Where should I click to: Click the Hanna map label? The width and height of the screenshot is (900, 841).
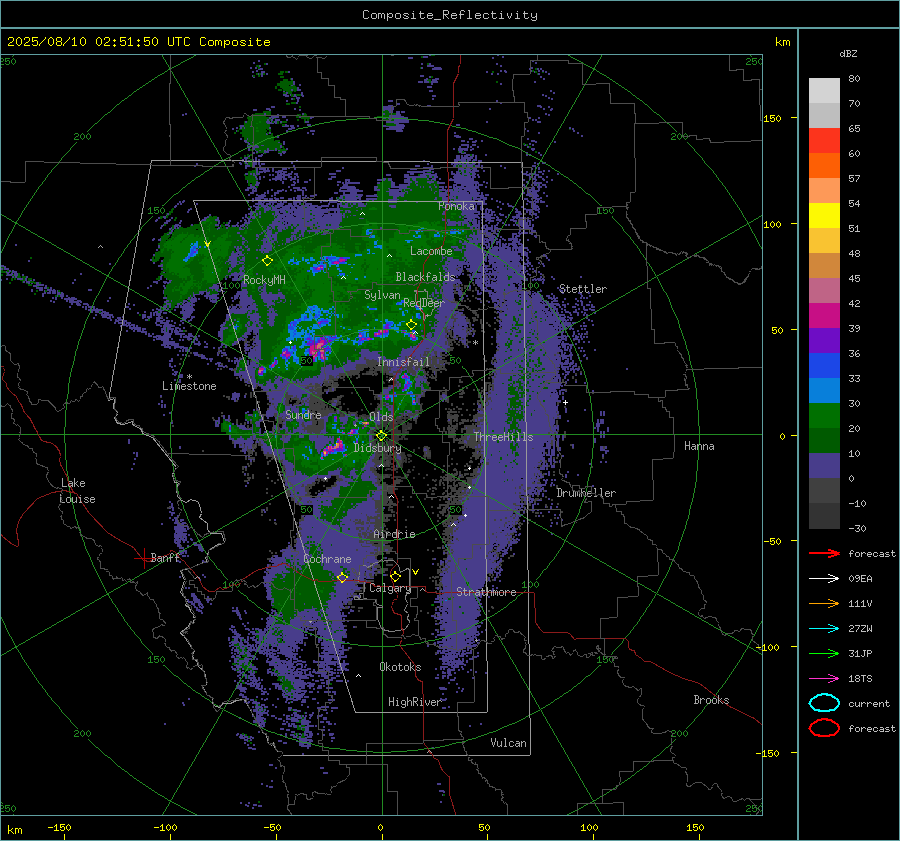[x=699, y=446]
